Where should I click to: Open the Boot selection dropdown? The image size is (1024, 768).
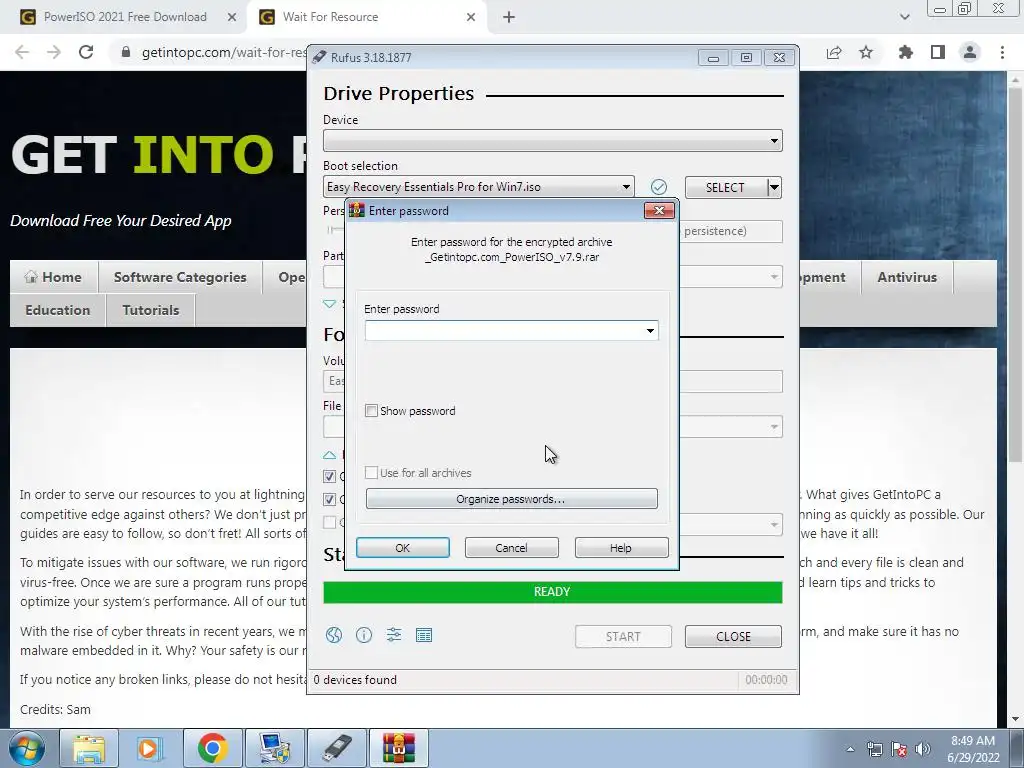[x=479, y=187]
